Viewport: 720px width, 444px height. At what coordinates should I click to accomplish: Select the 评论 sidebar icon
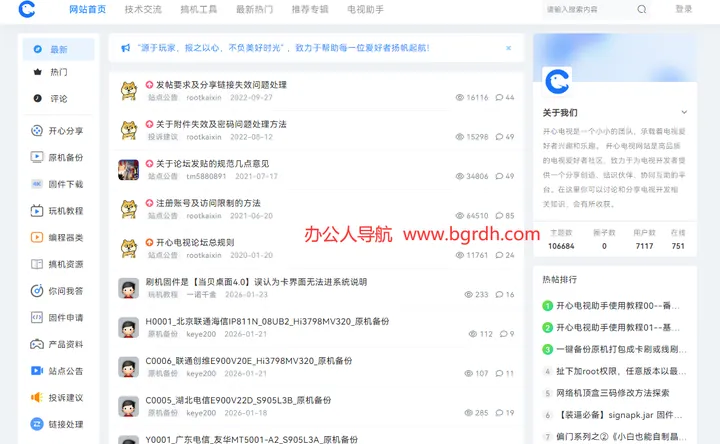click(38, 98)
